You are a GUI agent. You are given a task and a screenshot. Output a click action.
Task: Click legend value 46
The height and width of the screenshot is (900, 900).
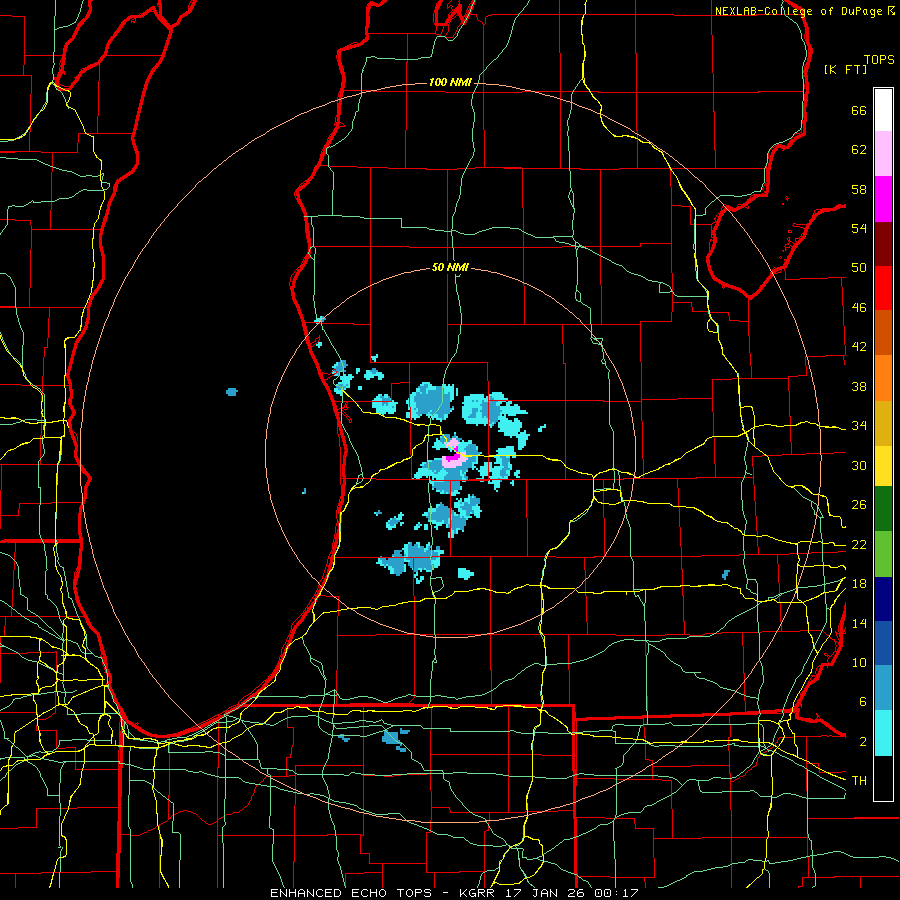[x=859, y=308]
